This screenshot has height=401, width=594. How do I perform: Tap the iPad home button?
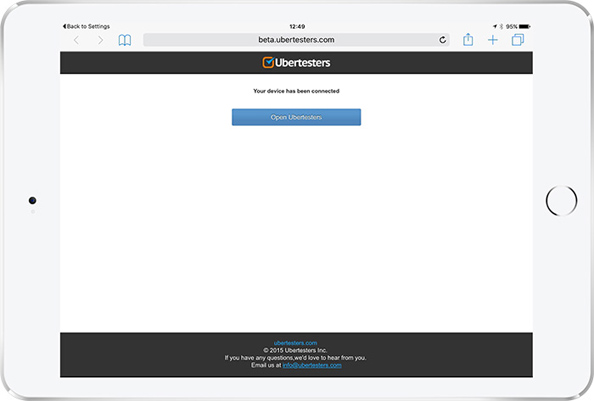click(x=561, y=201)
